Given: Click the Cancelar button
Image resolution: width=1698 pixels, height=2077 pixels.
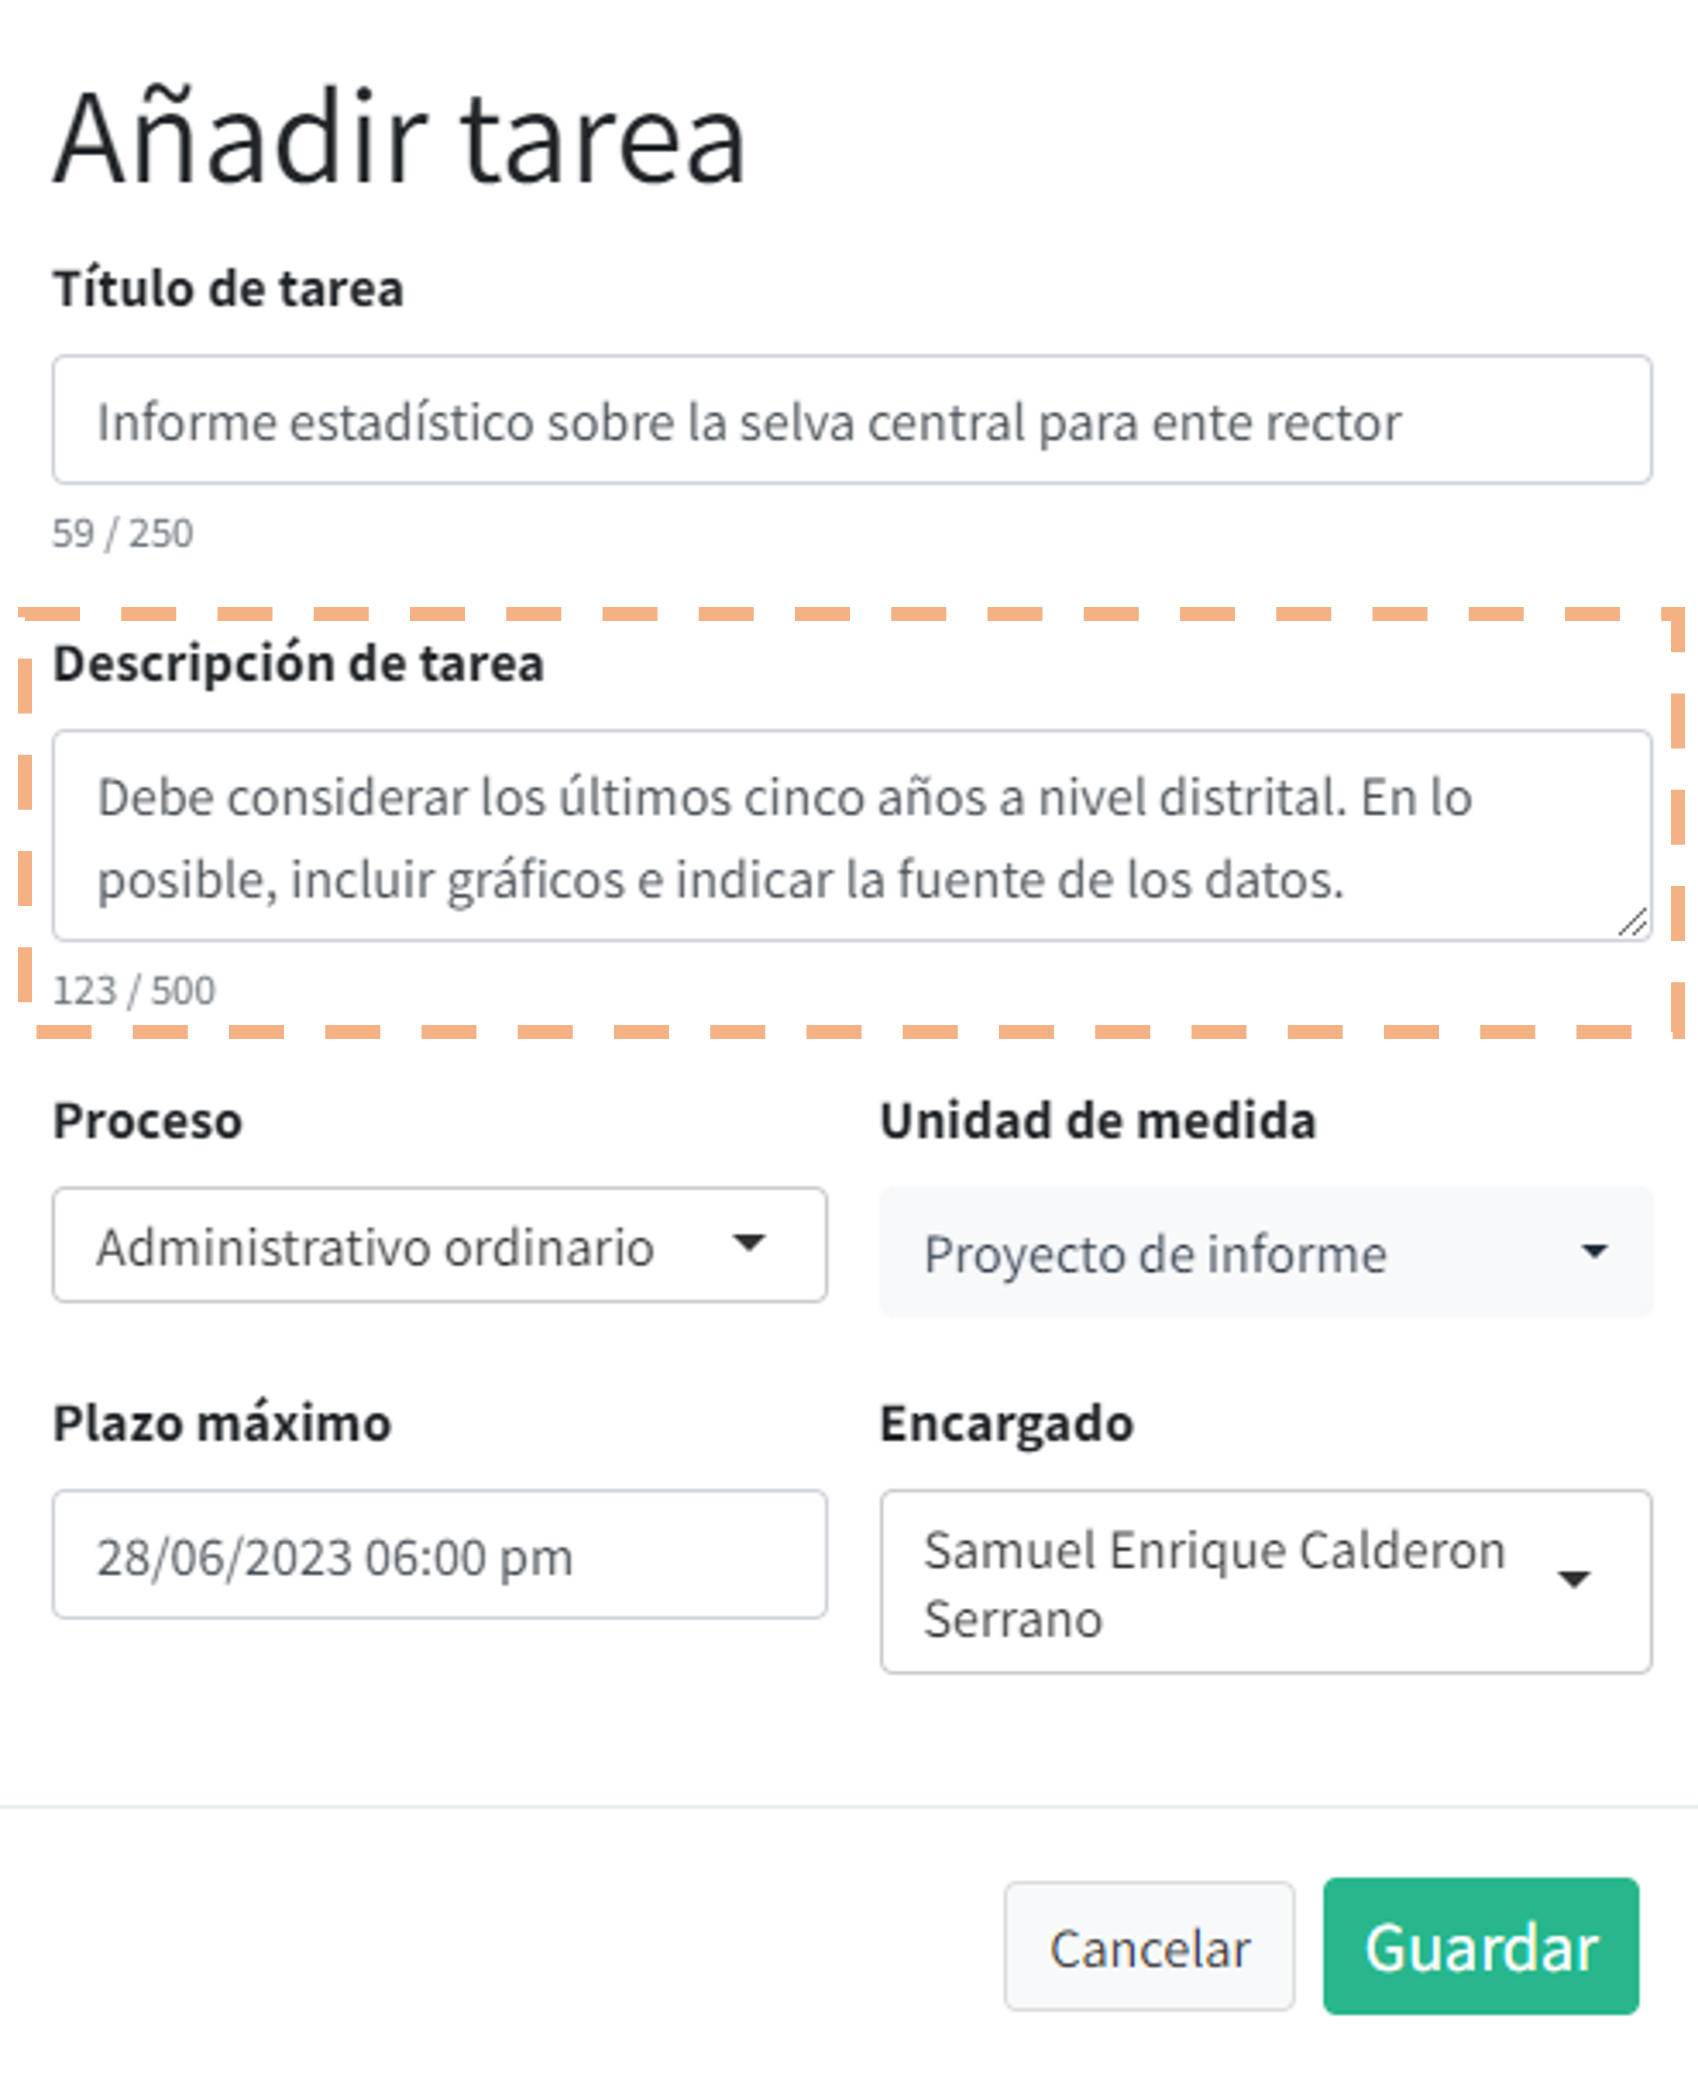Looking at the screenshot, I should tap(1149, 1948).
